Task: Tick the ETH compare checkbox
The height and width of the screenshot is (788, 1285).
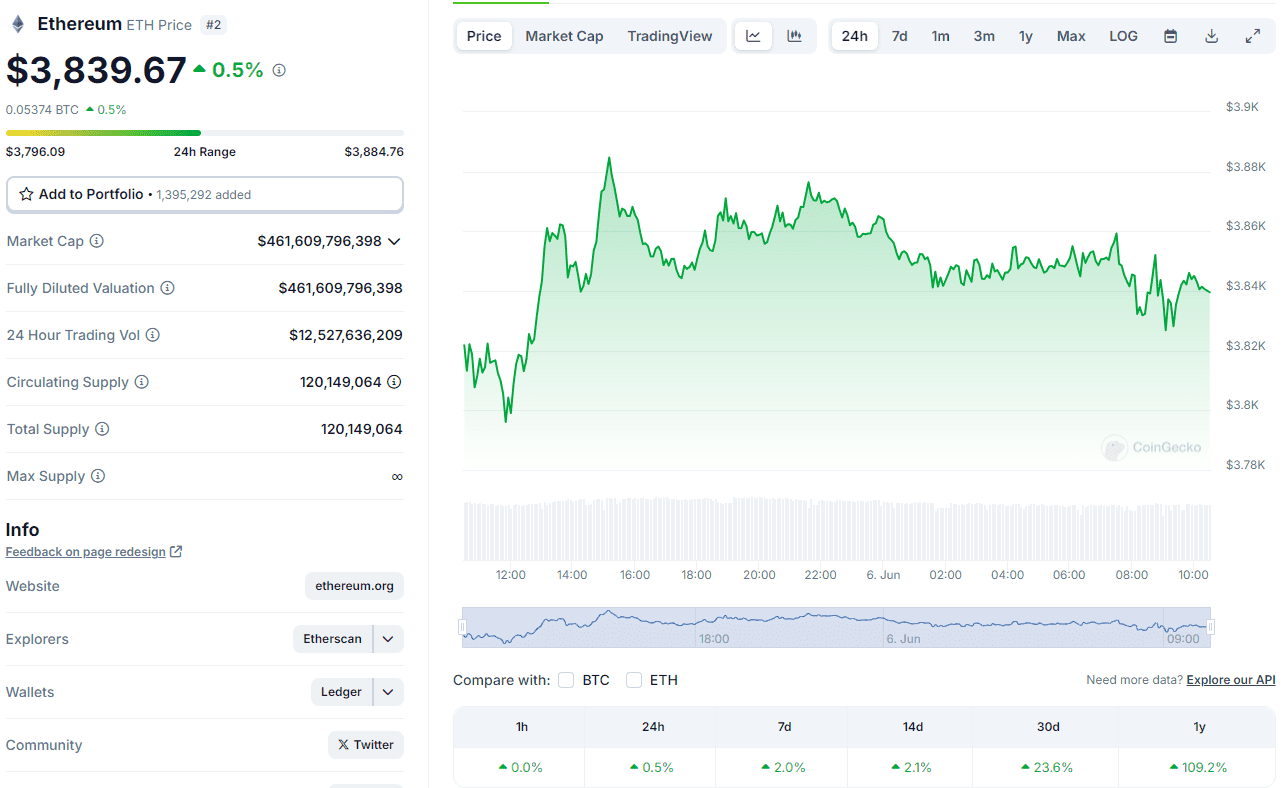Action: pos(634,680)
